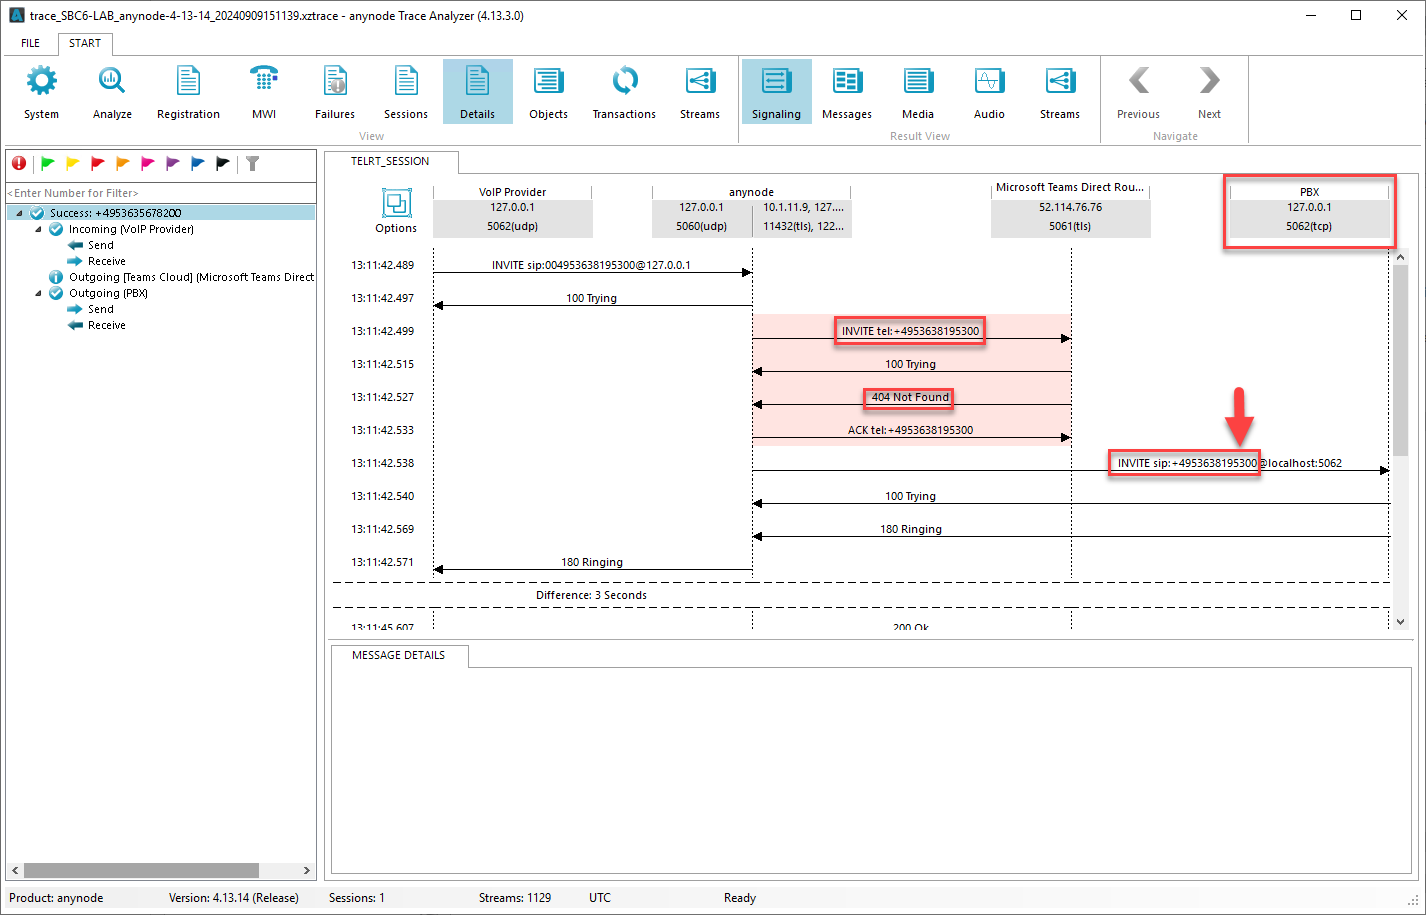Viewport: 1426px width, 915px height.
Task: Click left panel horizontal scrollbar left arrow
Action: coord(15,871)
